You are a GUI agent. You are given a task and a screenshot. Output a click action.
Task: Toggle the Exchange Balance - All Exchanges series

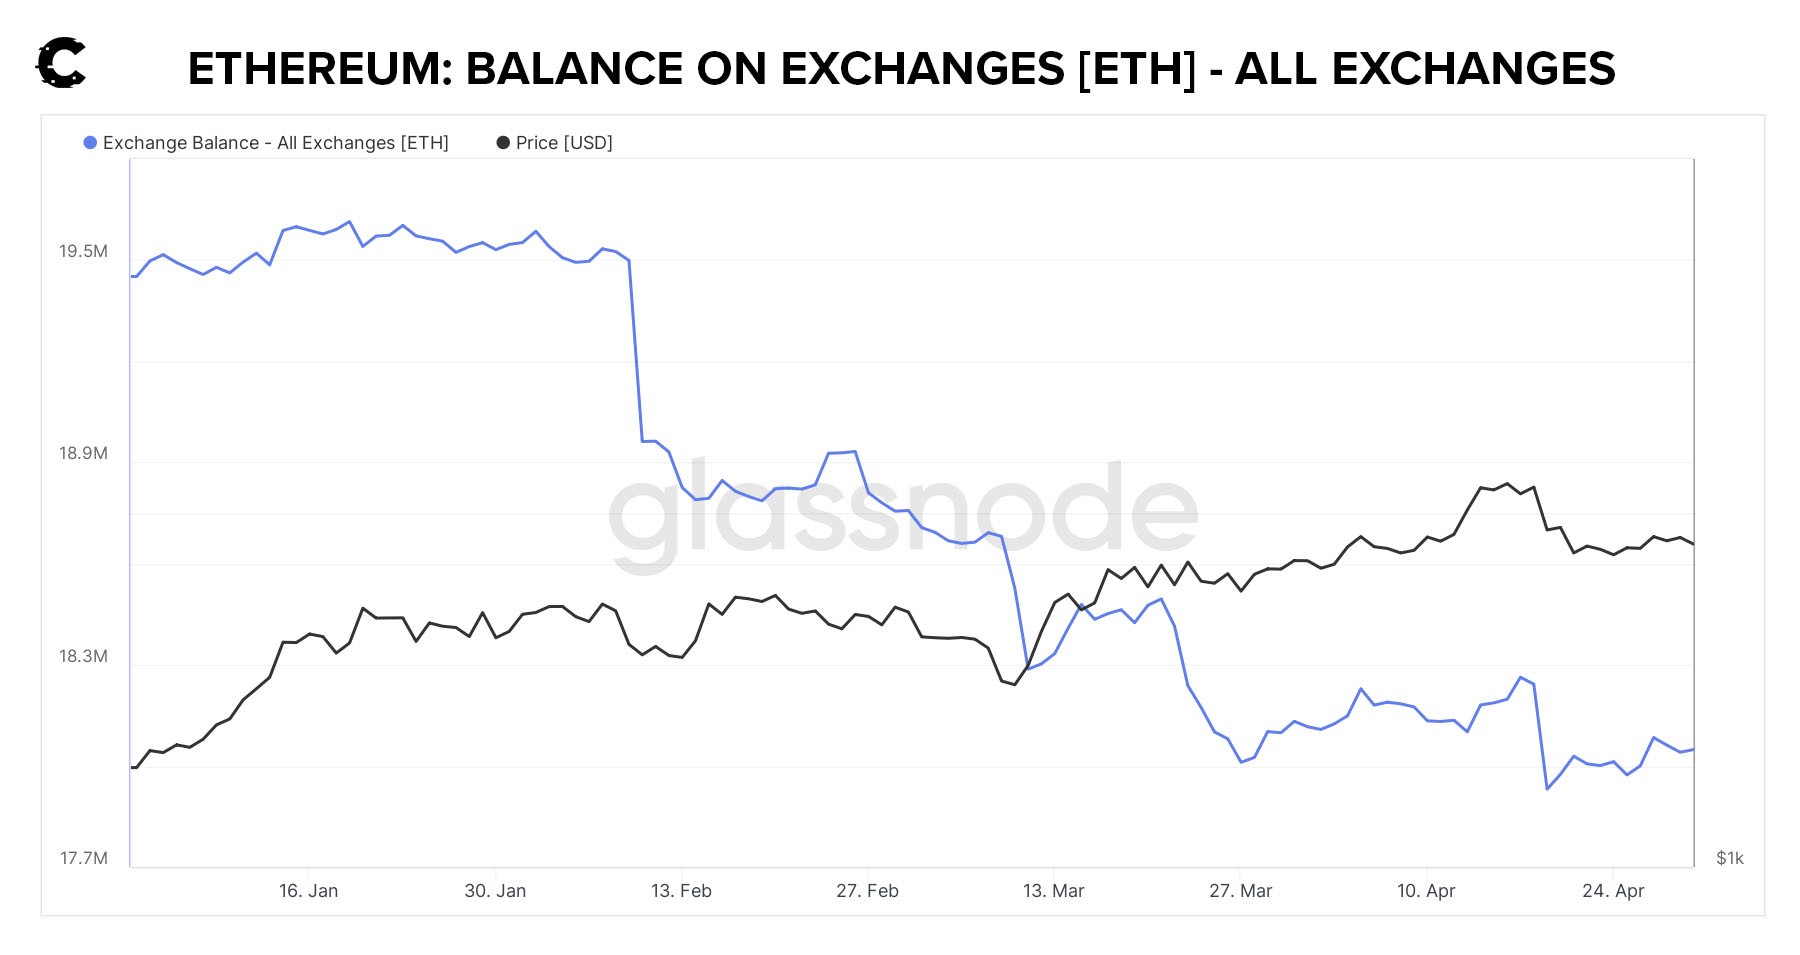click(275, 143)
